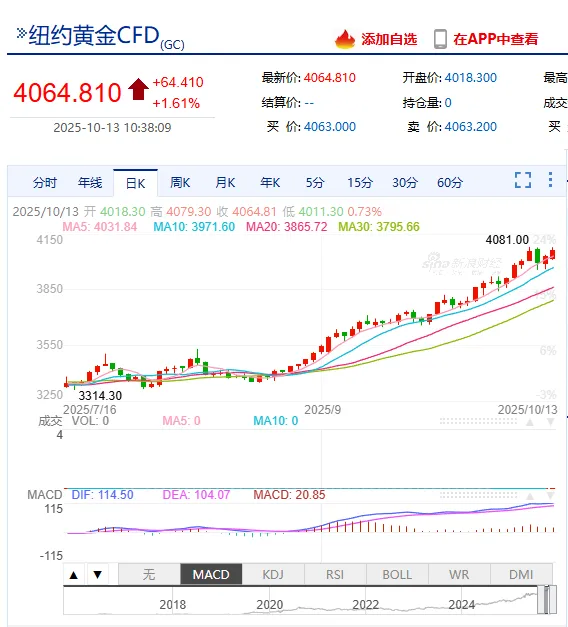Select the WR indicator button
This screenshot has height=627, width=568.
[x=459, y=575]
